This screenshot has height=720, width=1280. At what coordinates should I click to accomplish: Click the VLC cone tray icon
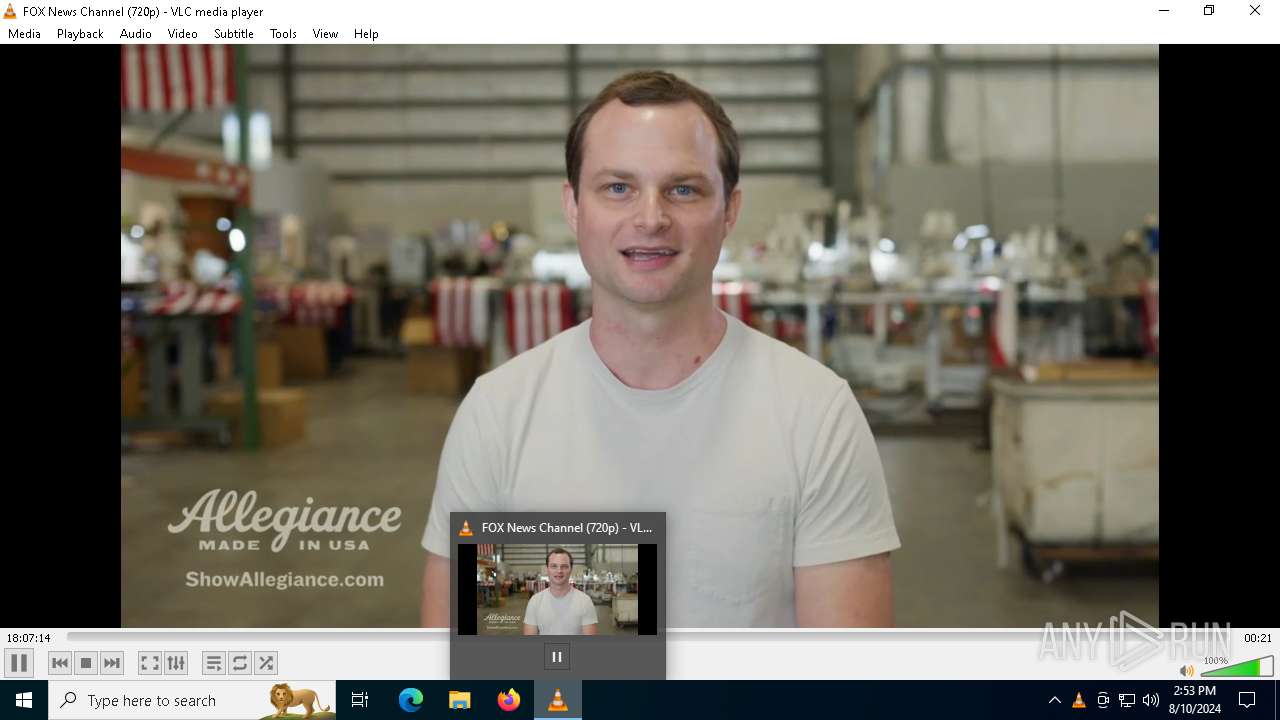(1078, 700)
